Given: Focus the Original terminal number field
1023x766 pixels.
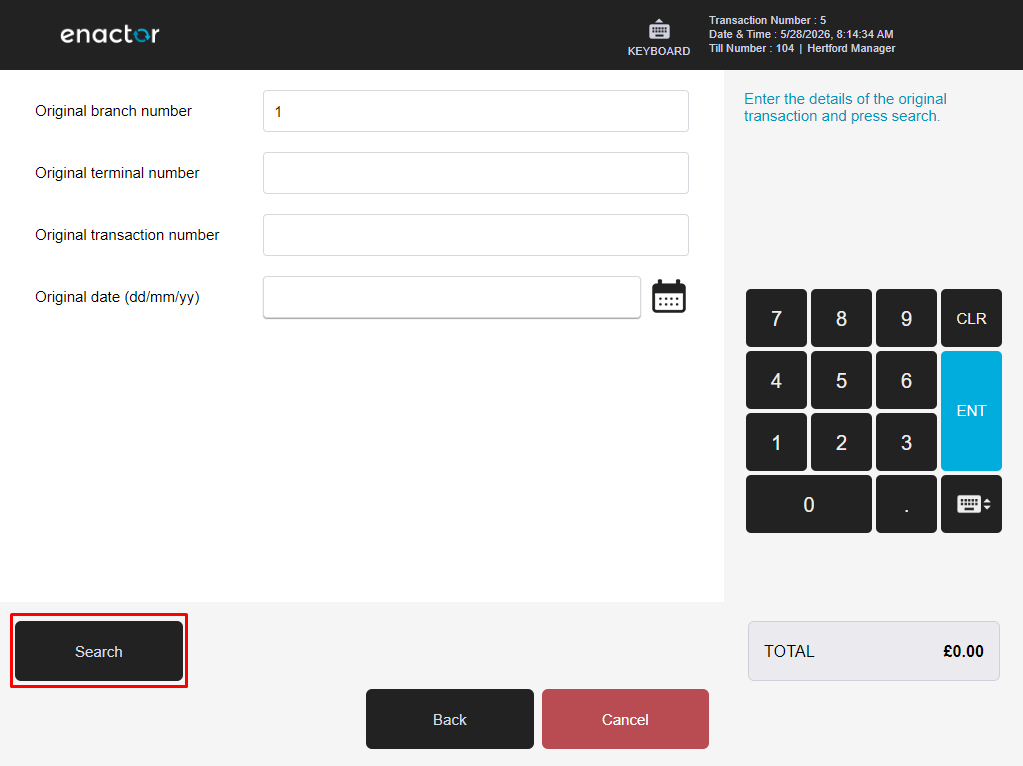Looking at the screenshot, I should click(x=476, y=173).
